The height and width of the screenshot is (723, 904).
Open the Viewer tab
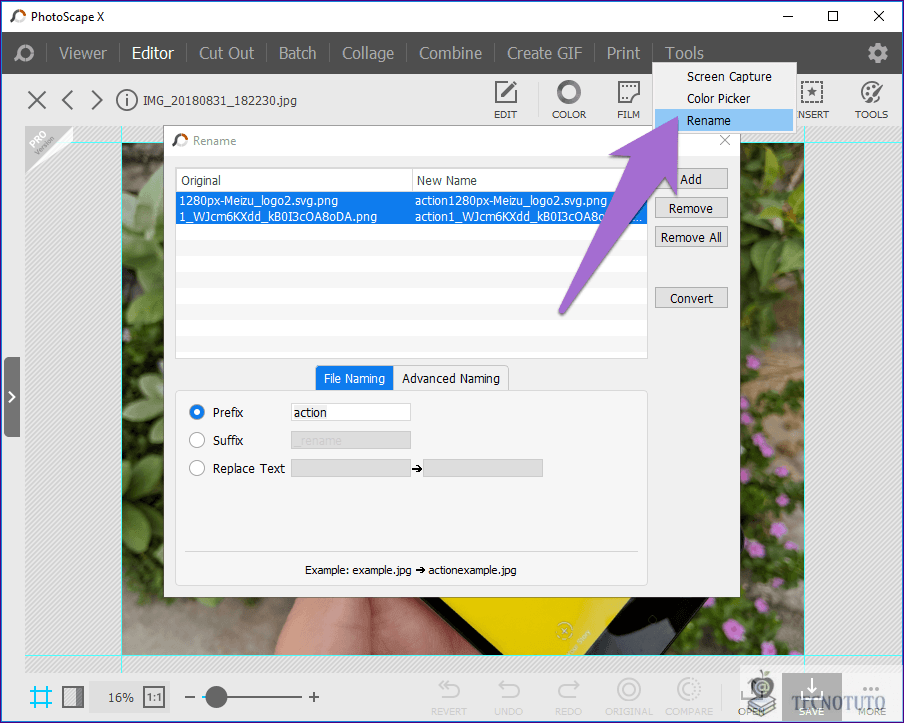(82, 53)
